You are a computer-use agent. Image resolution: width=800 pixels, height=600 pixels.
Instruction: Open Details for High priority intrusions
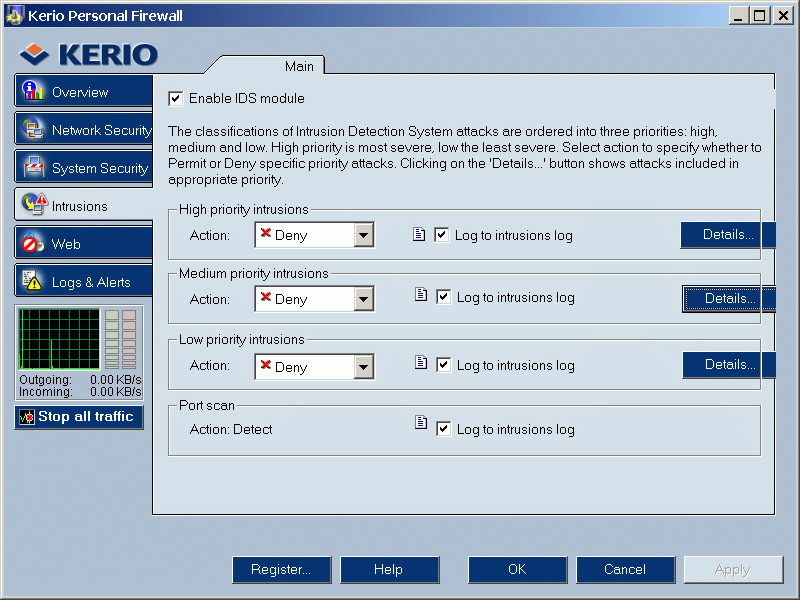[x=728, y=235]
